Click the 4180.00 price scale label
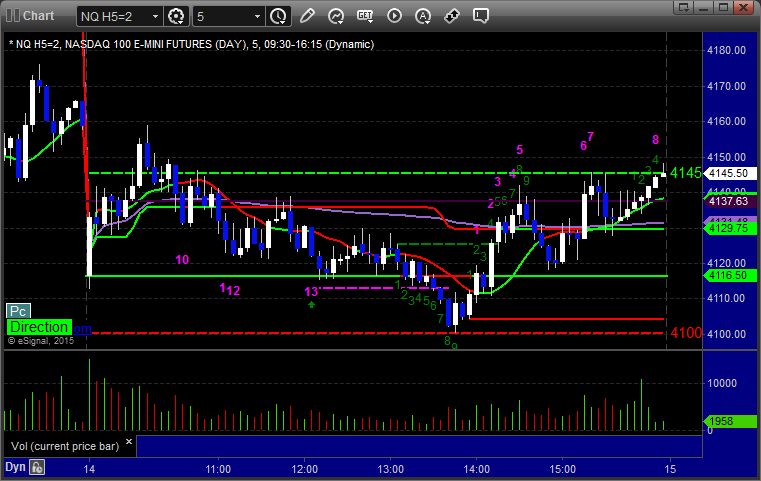761x481 pixels. pyautogui.click(x=727, y=50)
